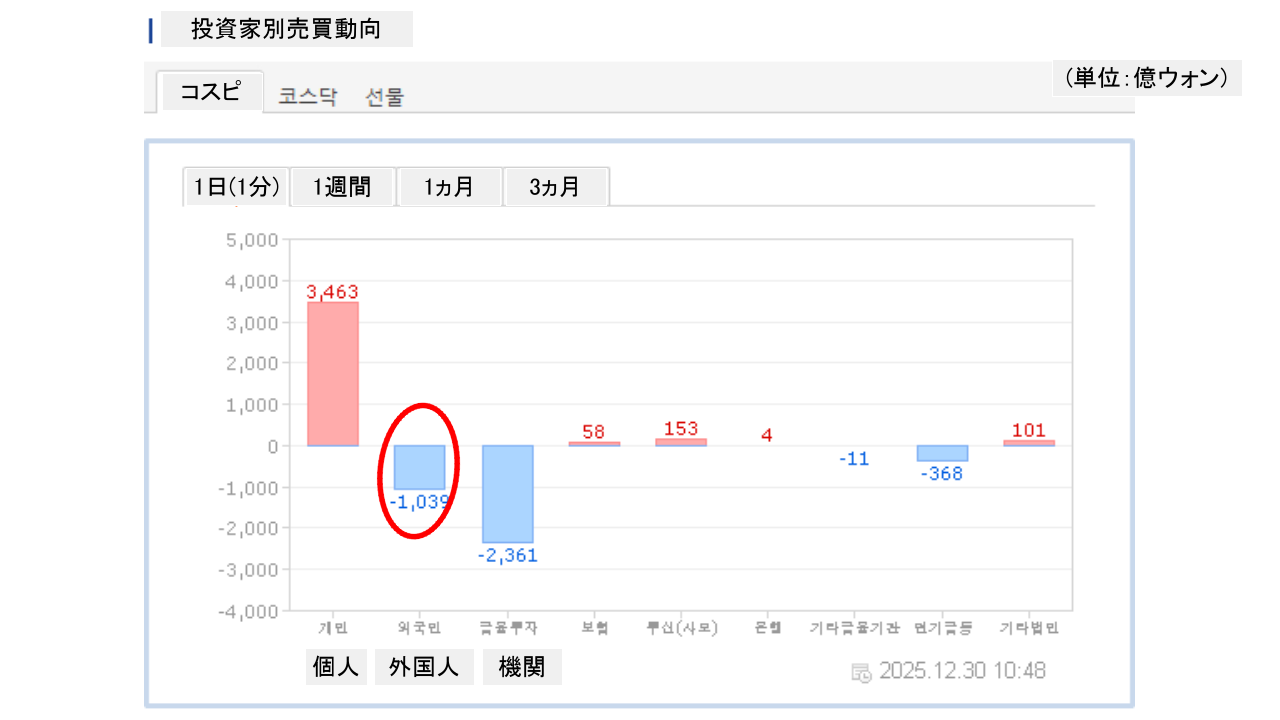Select the 선물 tab
This screenshot has width=1280, height=720.
click(x=385, y=97)
